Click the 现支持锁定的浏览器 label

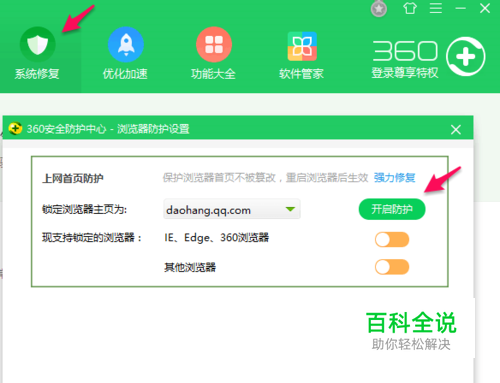(92, 238)
